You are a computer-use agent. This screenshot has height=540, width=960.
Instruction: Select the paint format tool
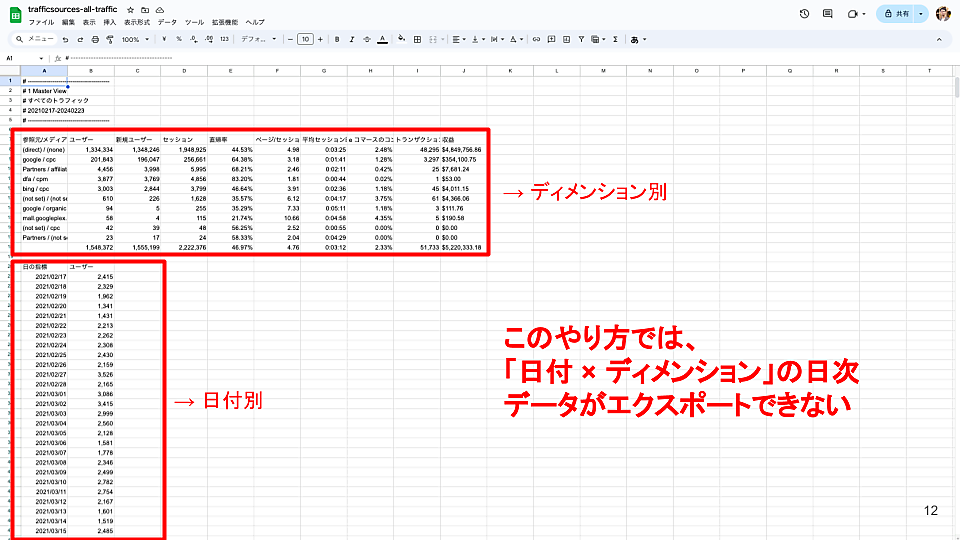(110, 39)
